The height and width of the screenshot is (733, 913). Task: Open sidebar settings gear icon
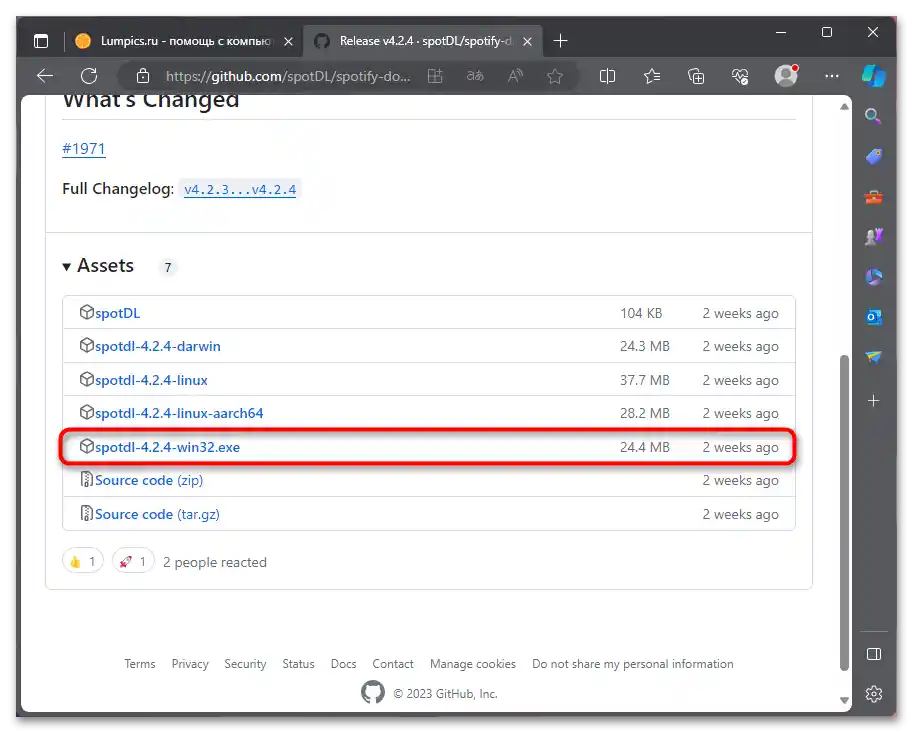tap(873, 694)
